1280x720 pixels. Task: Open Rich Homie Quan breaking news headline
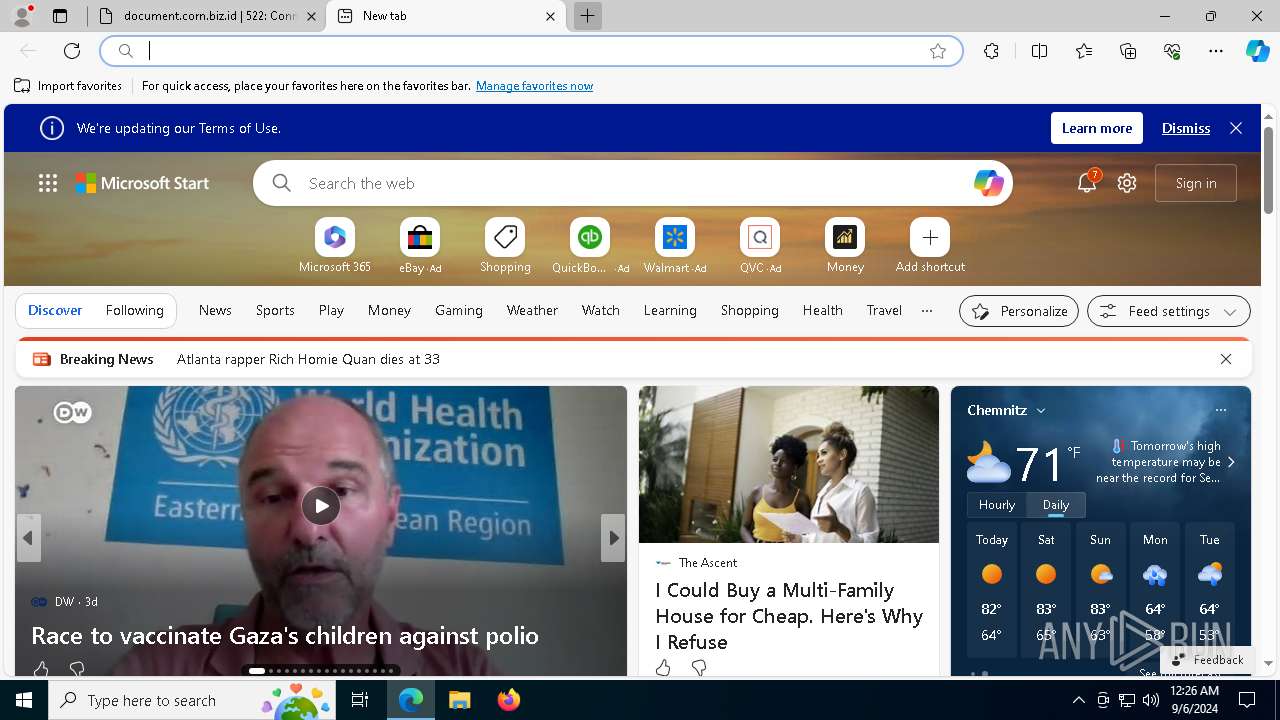click(308, 359)
